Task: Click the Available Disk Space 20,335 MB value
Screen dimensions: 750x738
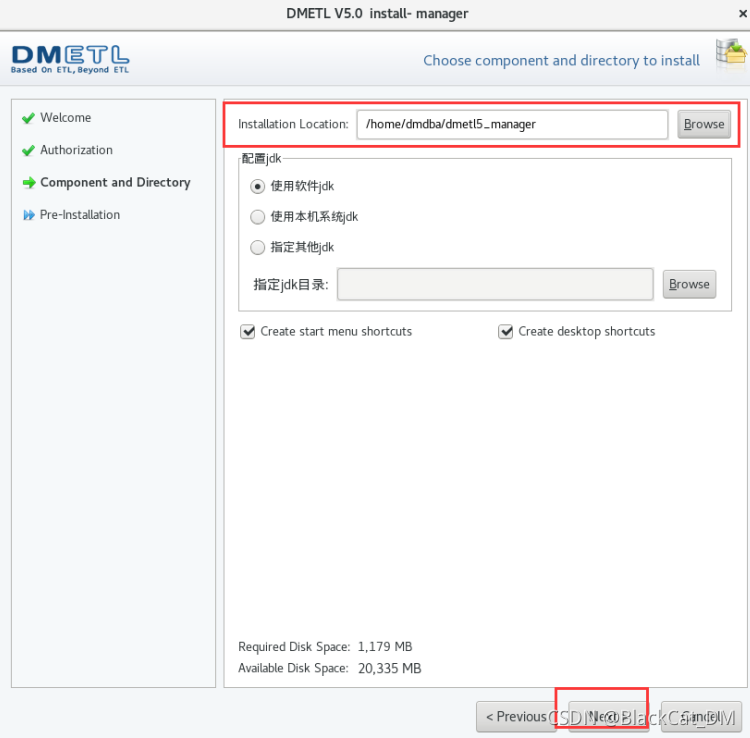Action: [389, 668]
